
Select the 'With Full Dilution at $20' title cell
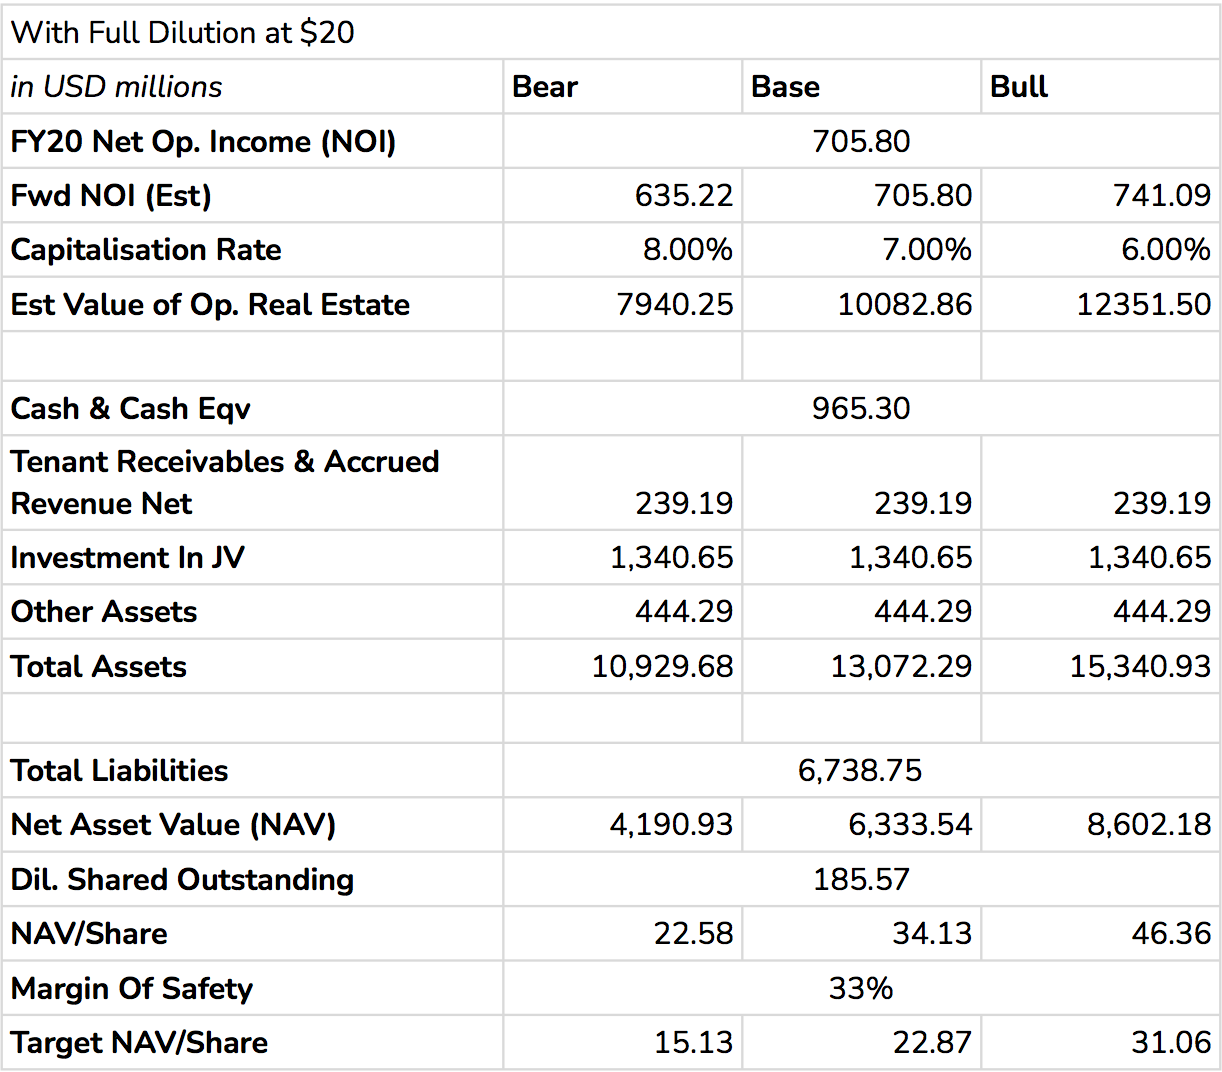611,32
